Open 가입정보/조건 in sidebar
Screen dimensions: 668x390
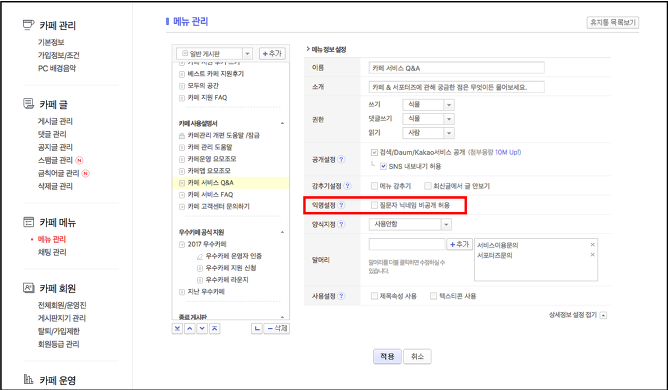pos(59,55)
